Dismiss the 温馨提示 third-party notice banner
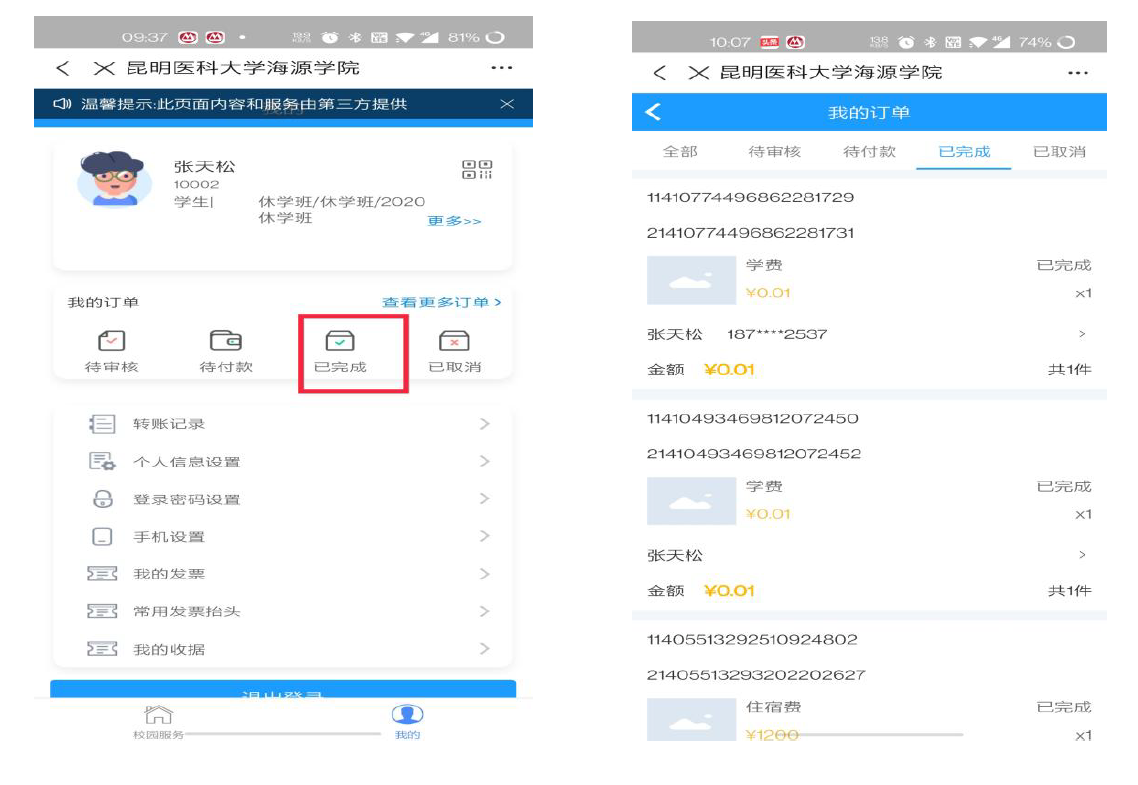The height and width of the screenshot is (785, 1138). click(507, 104)
